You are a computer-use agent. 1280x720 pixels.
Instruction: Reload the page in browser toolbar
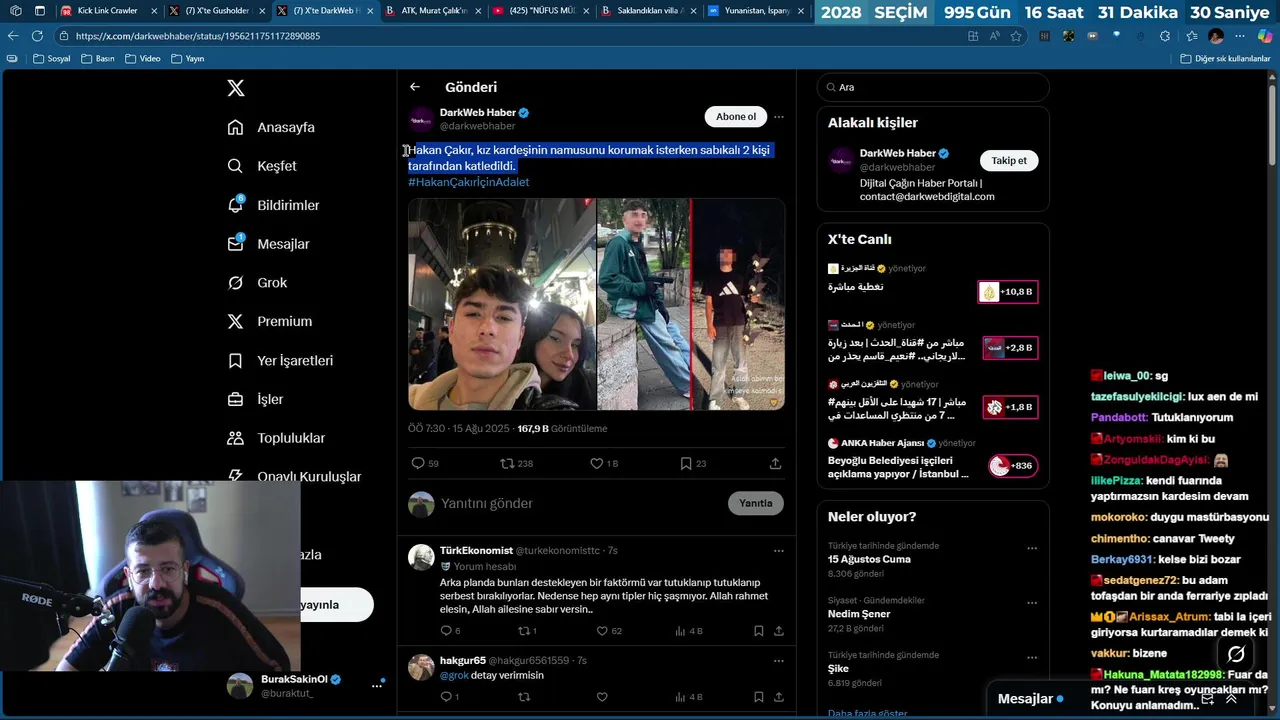(37, 36)
